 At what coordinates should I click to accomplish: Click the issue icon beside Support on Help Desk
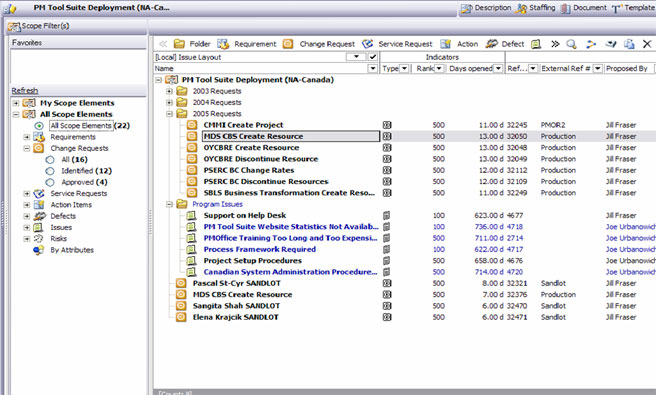coord(191,215)
